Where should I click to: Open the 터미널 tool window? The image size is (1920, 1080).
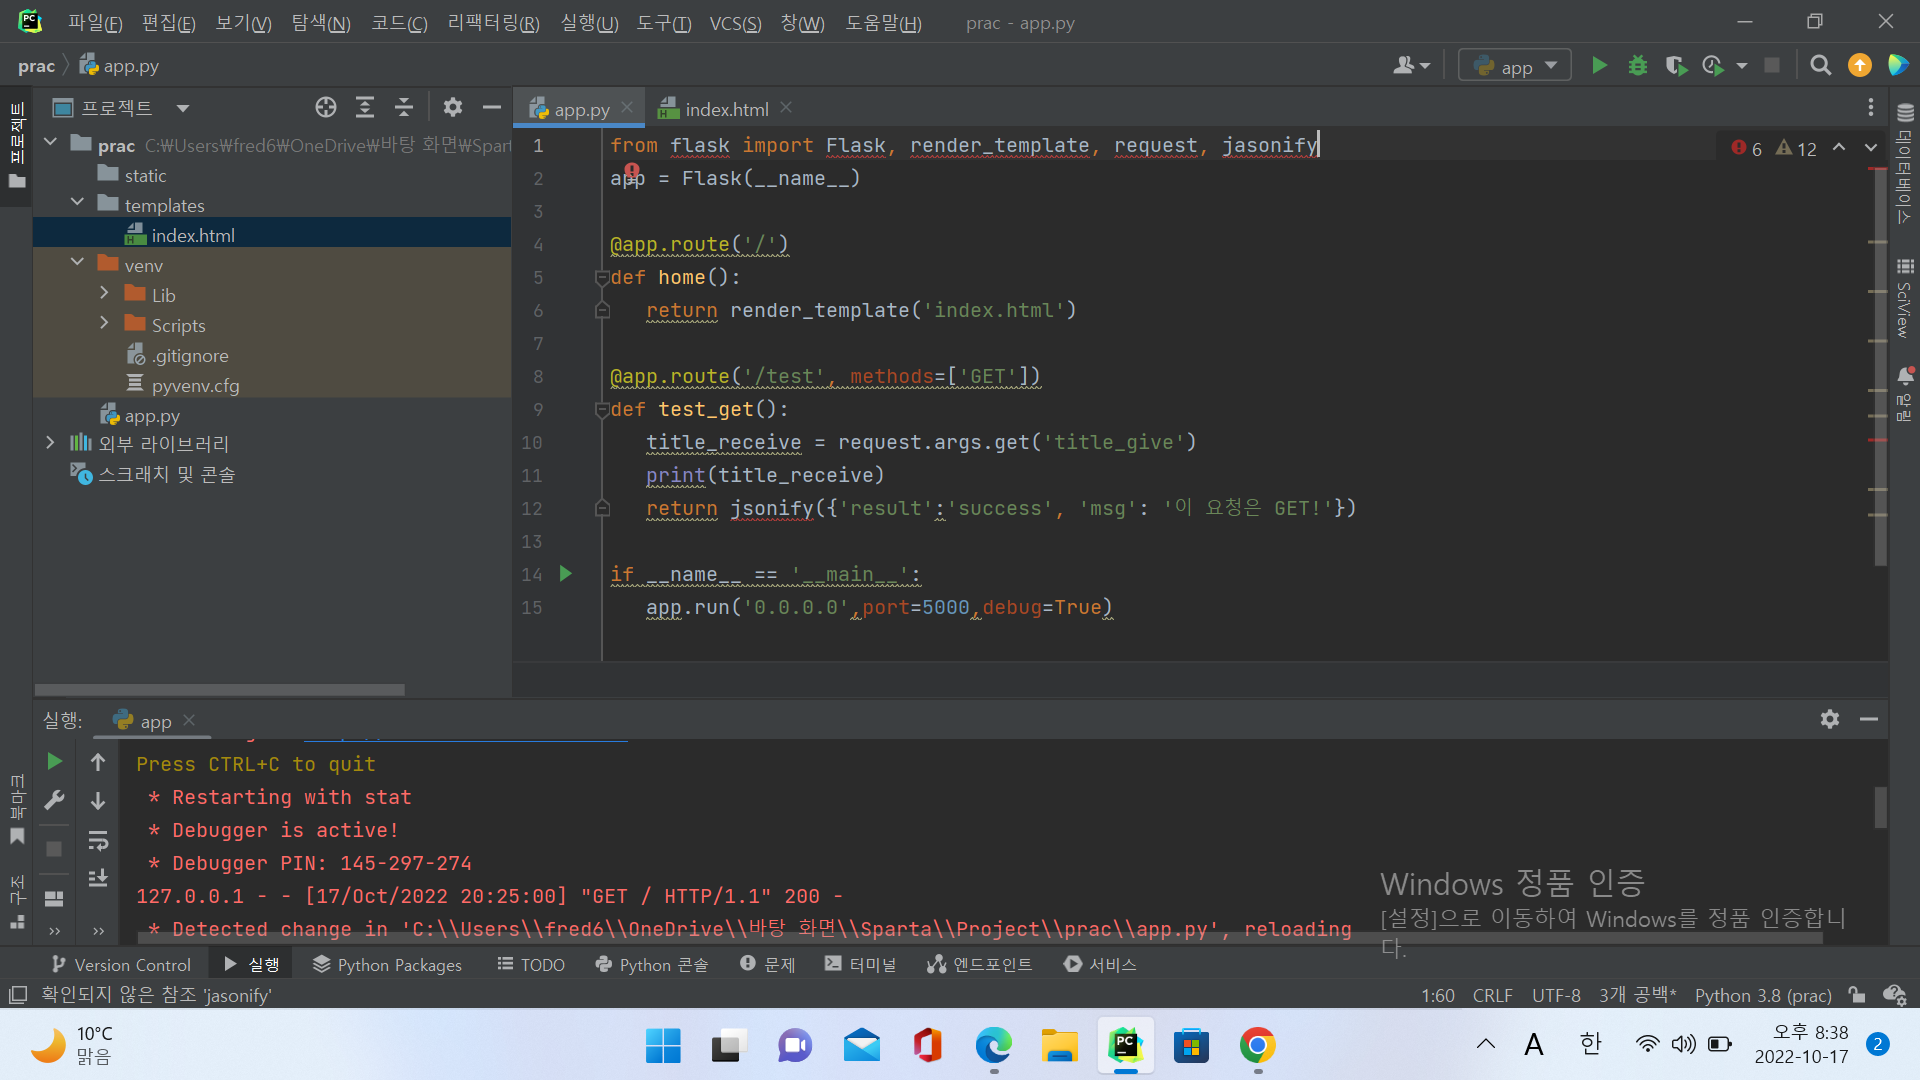860,964
